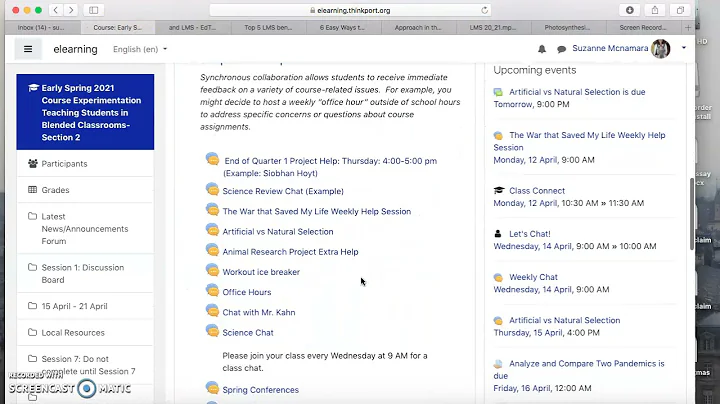The image size is (720, 404).
Task: Click chat icon beside Spring Conferences
Action: (x=212, y=388)
